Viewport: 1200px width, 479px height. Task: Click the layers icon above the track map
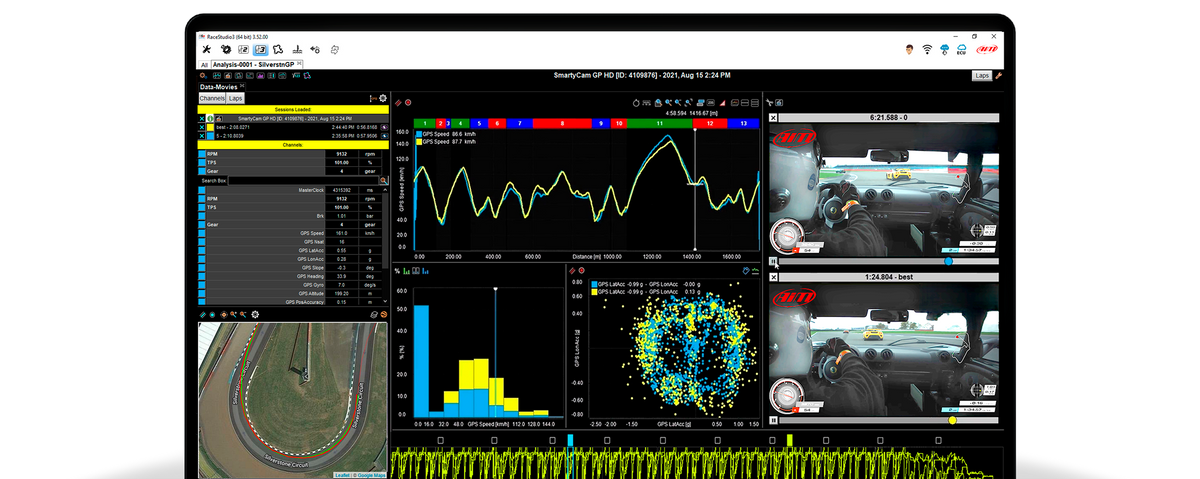(x=374, y=314)
